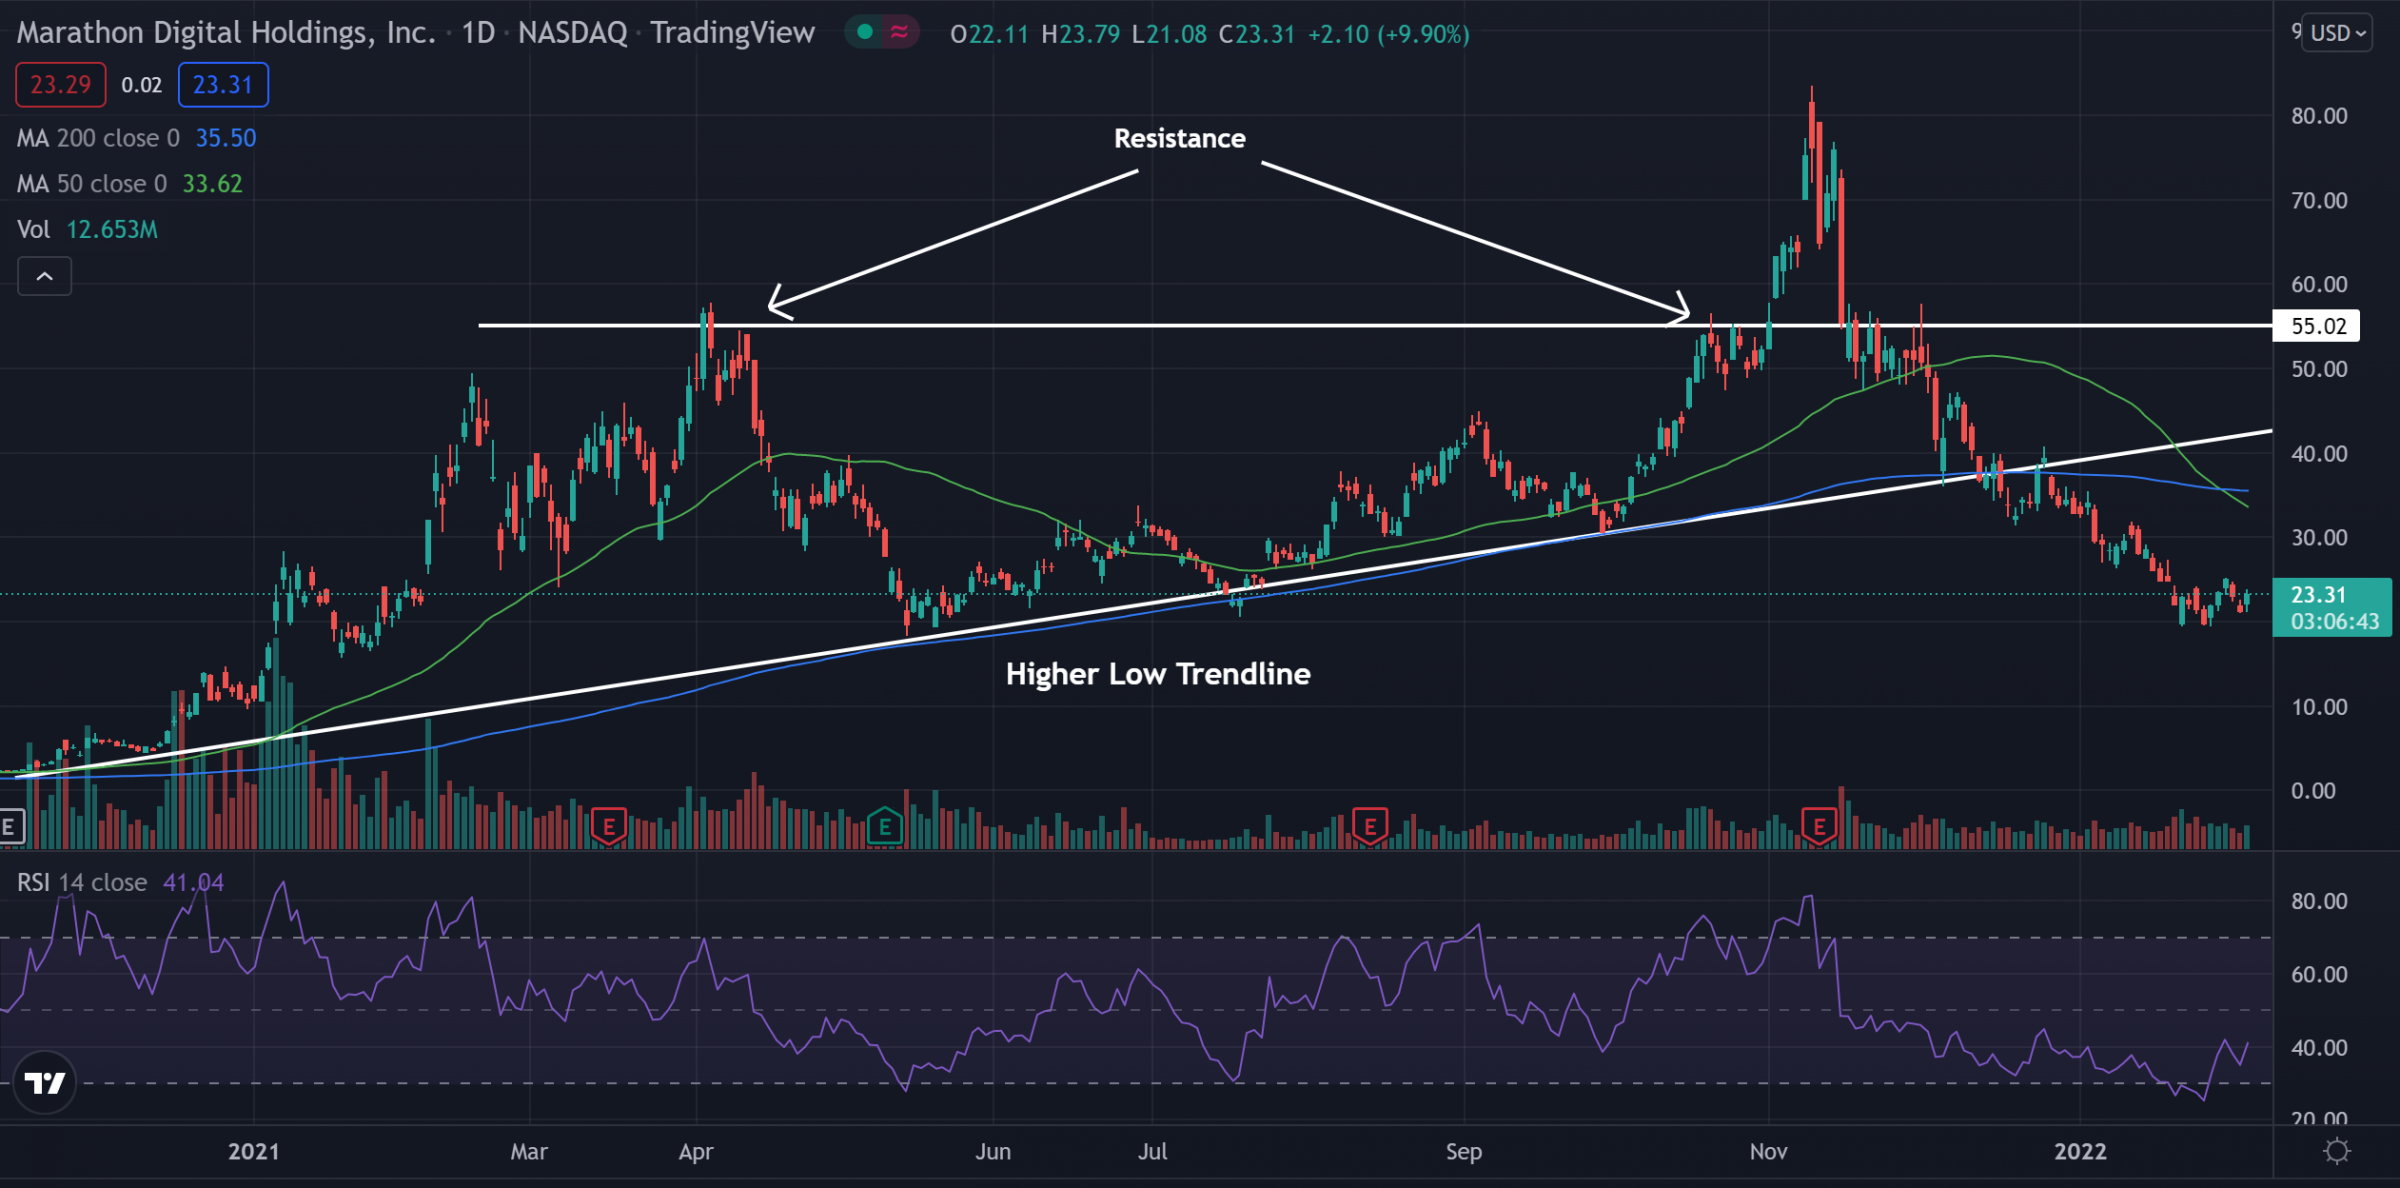Viewport: 2400px width, 1188px height.
Task: Click the Marathon Digital Holdings symbol title
Action: pos(226,33)
